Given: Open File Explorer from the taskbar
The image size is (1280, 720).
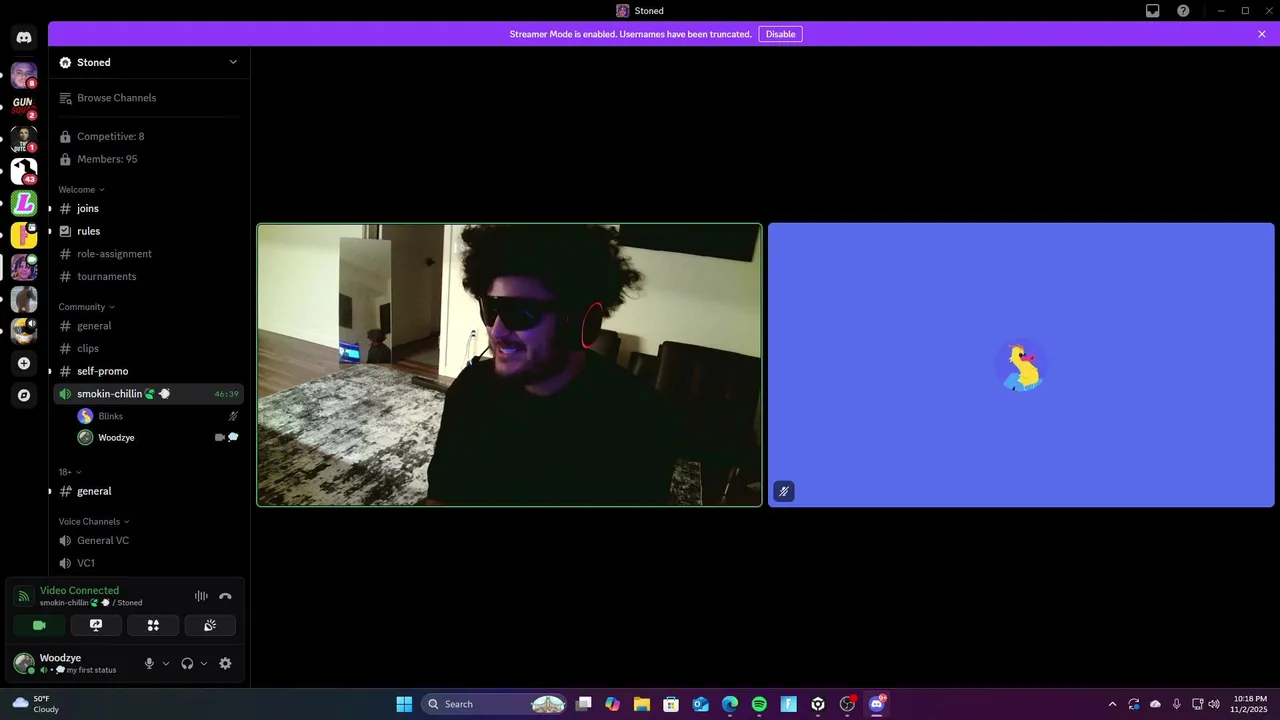Looking at the screenshot, I should pos(642,704).
